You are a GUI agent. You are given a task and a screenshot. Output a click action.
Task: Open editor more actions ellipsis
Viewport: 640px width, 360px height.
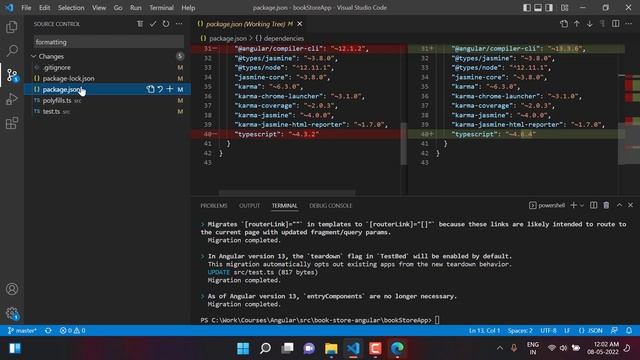pyautogui.click(x=628, y=24)
